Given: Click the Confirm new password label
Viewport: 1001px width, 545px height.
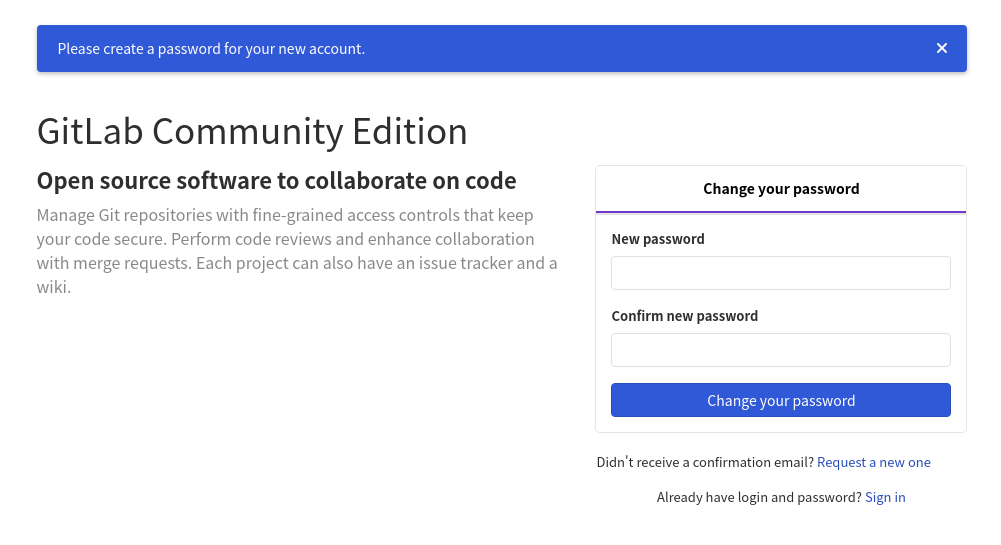Looking at the screenshot, I should (684, 316).
